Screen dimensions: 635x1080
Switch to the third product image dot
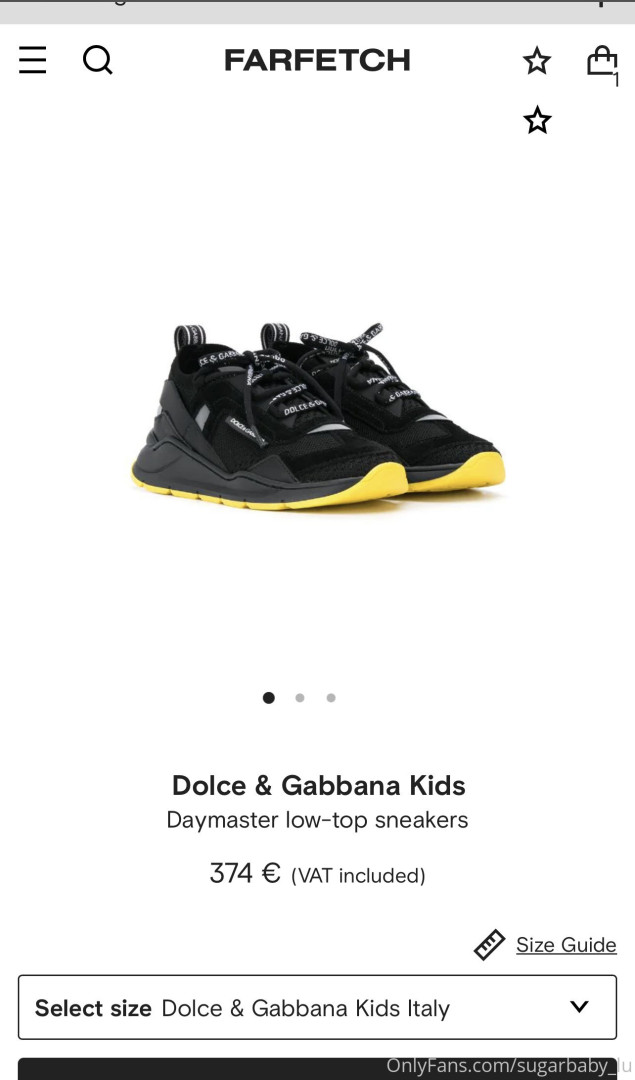331,698
